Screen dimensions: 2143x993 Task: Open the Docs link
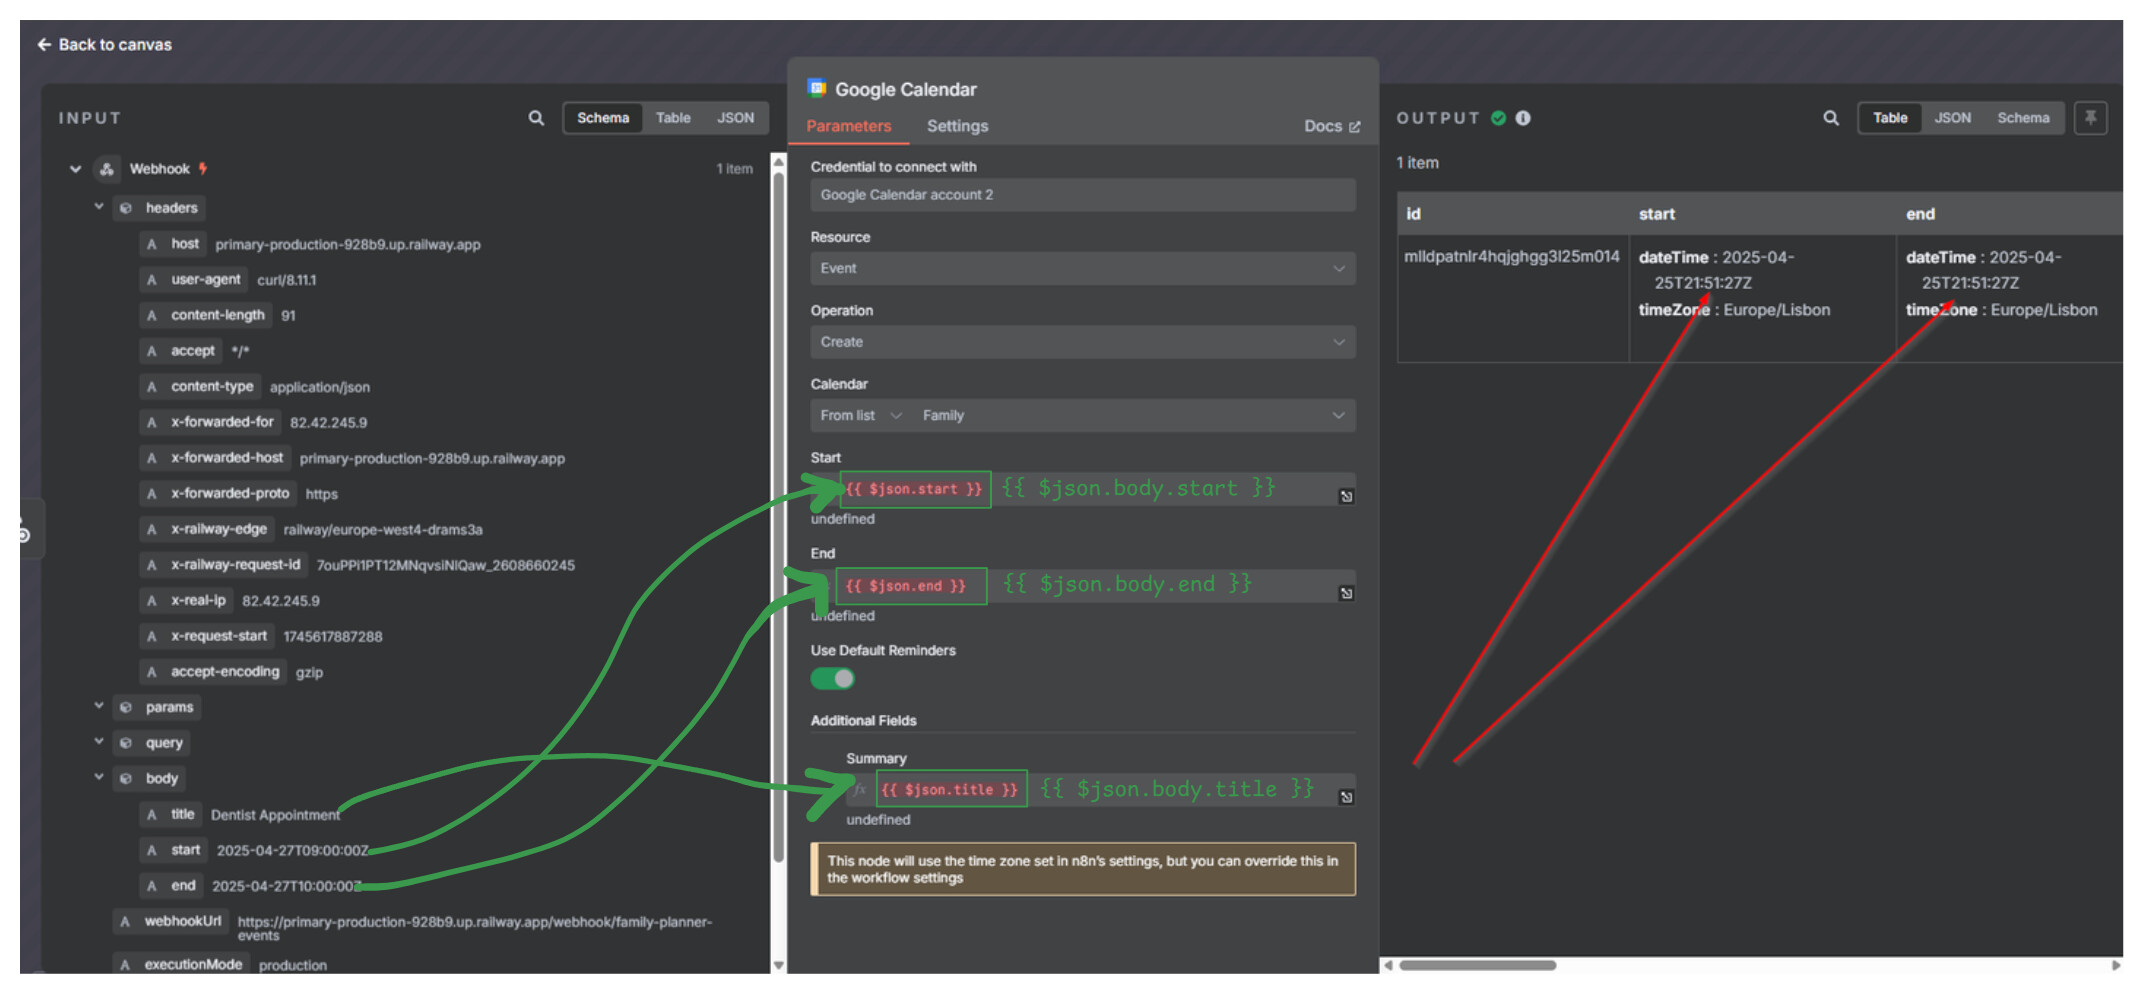tap(1332, 126)
